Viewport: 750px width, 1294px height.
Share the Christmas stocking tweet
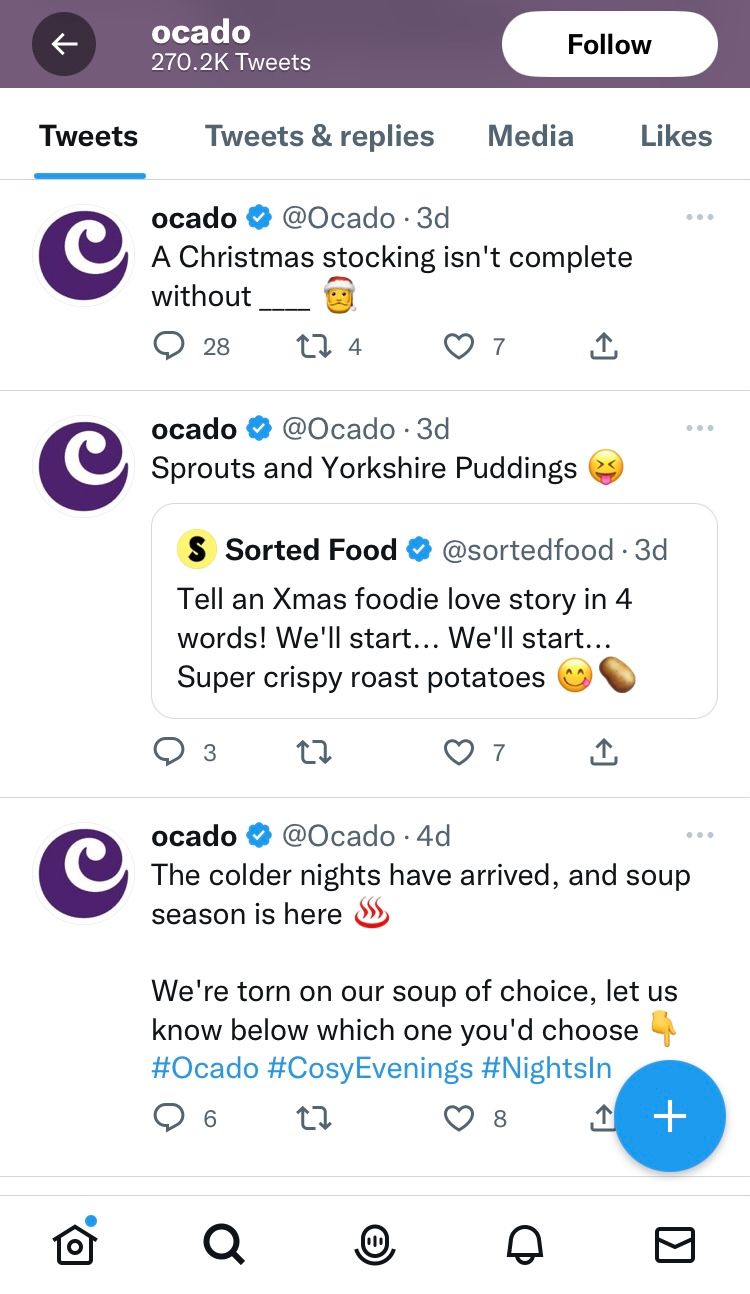click(x=603, y=346)
